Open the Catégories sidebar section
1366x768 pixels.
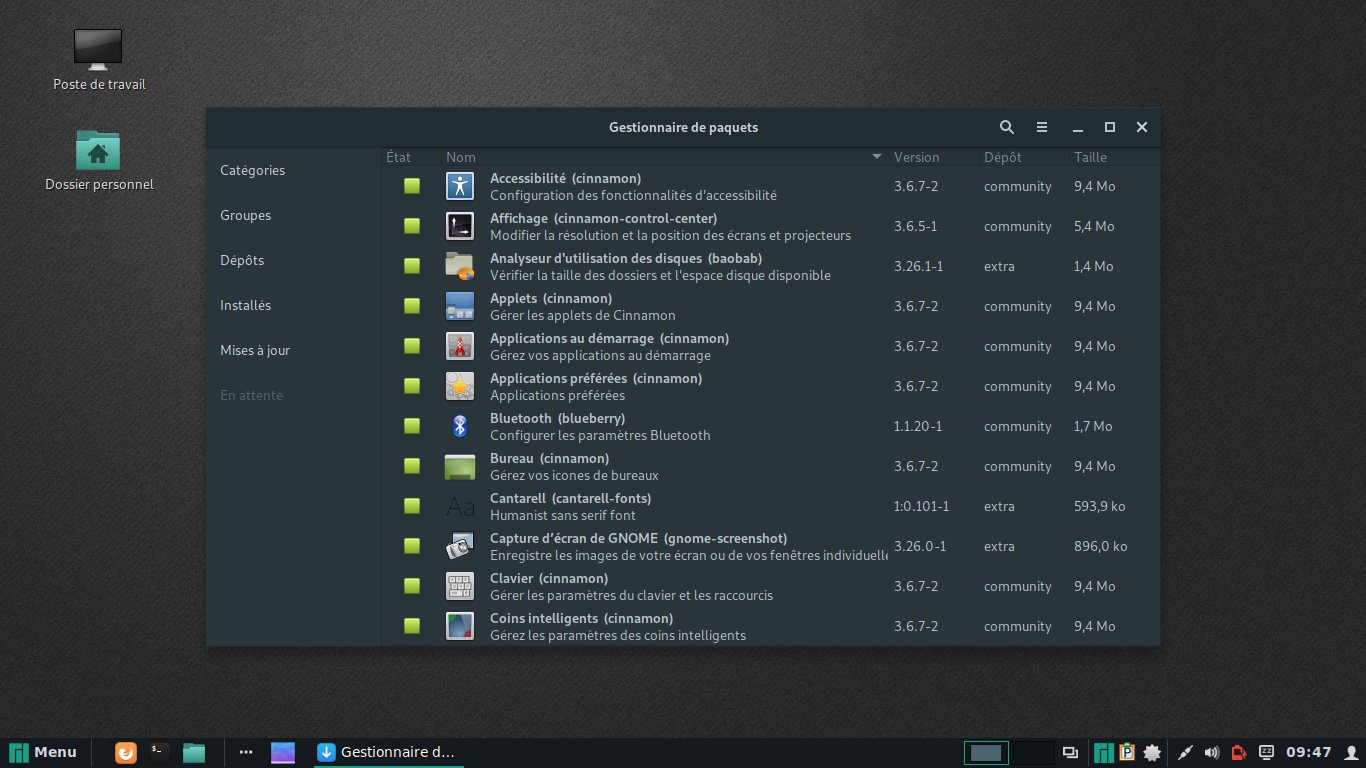click(252, 170)
